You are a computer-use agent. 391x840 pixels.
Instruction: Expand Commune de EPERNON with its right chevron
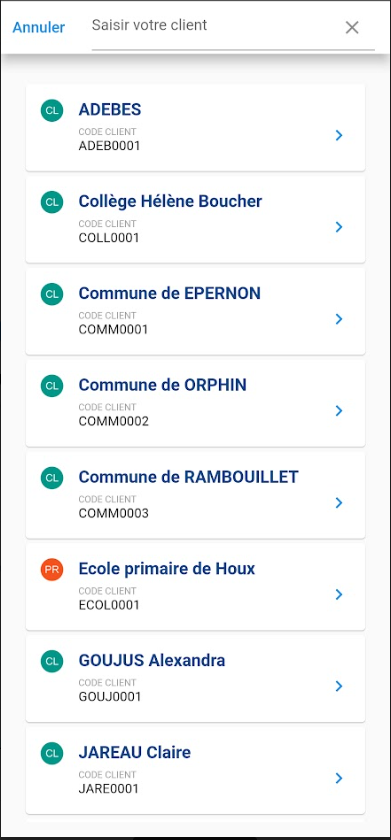pyautogui.click(x=339, y=319)
